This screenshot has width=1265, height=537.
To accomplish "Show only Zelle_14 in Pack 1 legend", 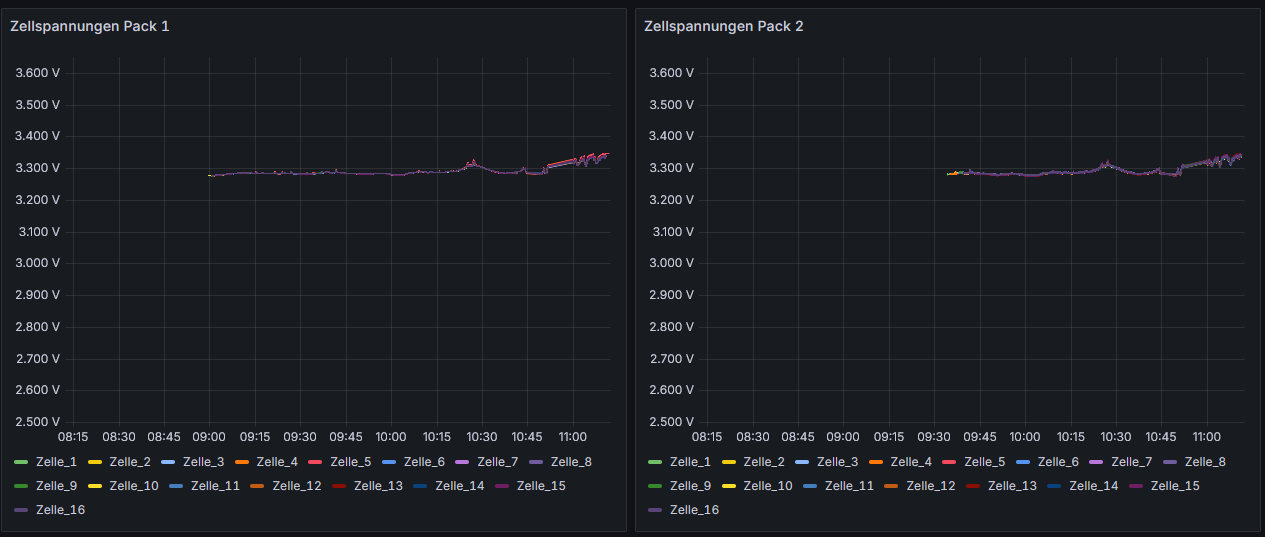I will (456, 486).
